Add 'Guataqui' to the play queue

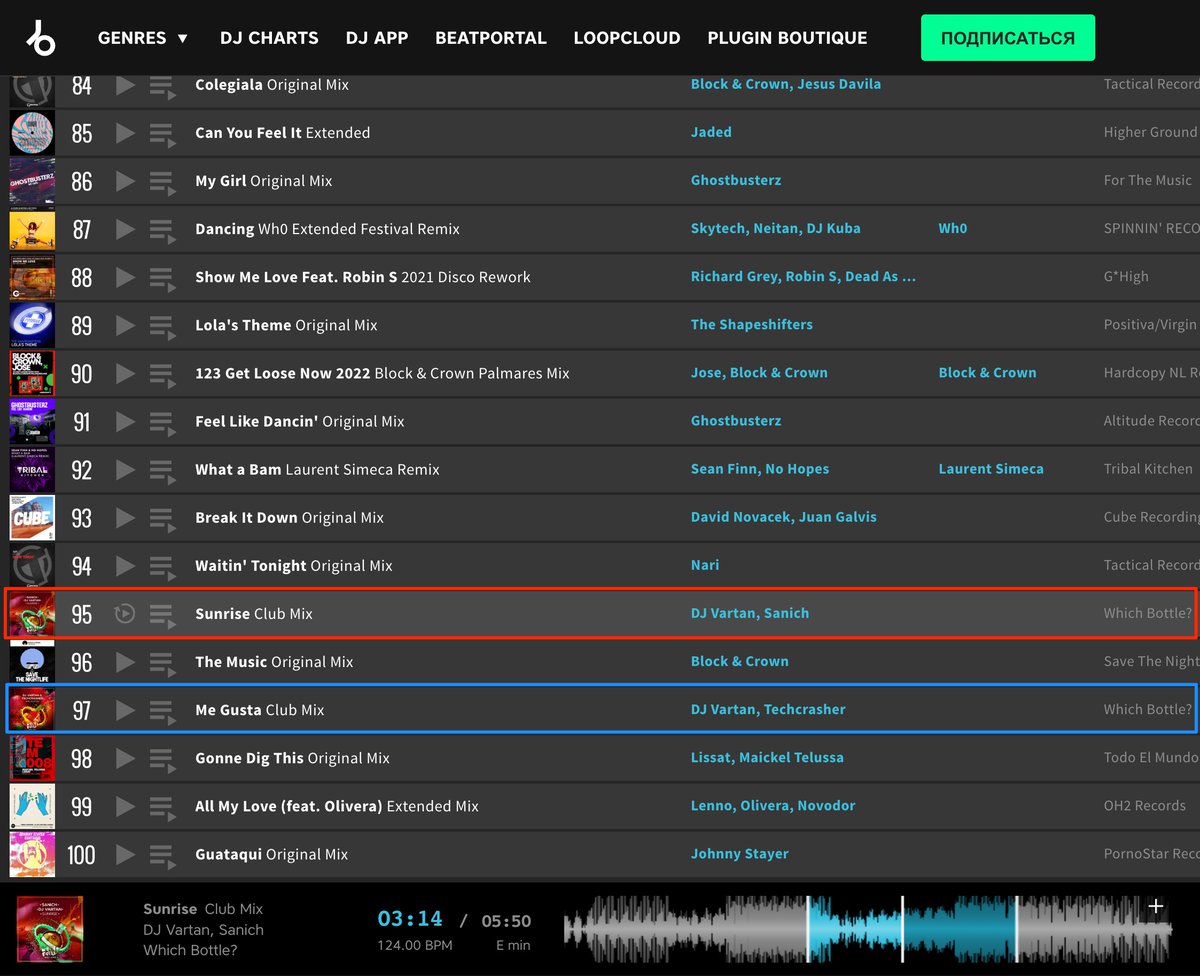[x=162, y=854]
